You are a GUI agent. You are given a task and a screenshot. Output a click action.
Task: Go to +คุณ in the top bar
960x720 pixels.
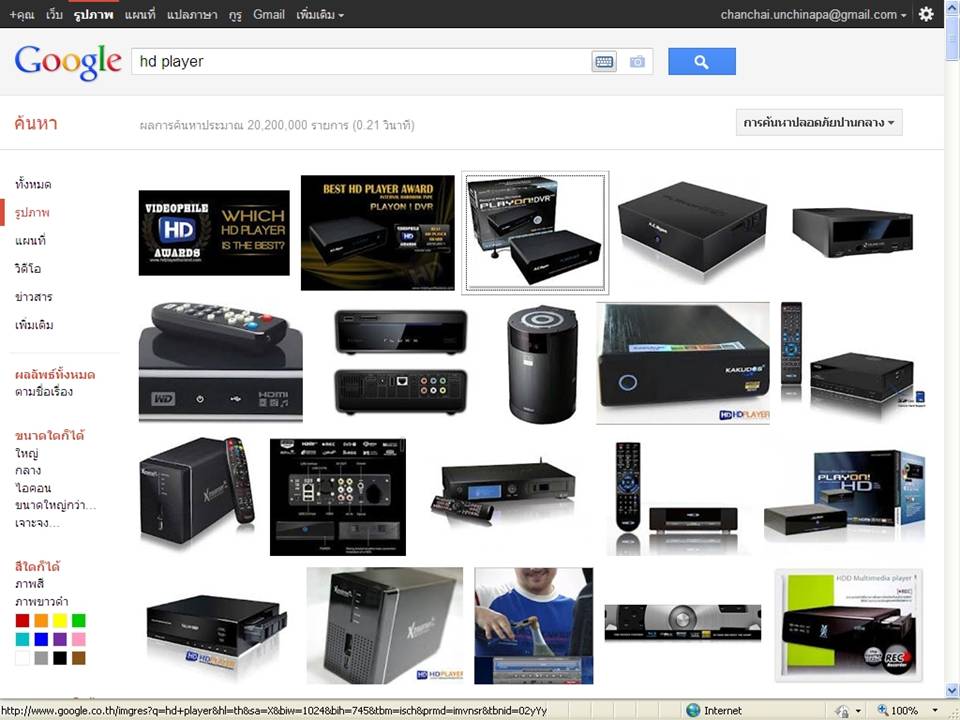pos(22,15)
